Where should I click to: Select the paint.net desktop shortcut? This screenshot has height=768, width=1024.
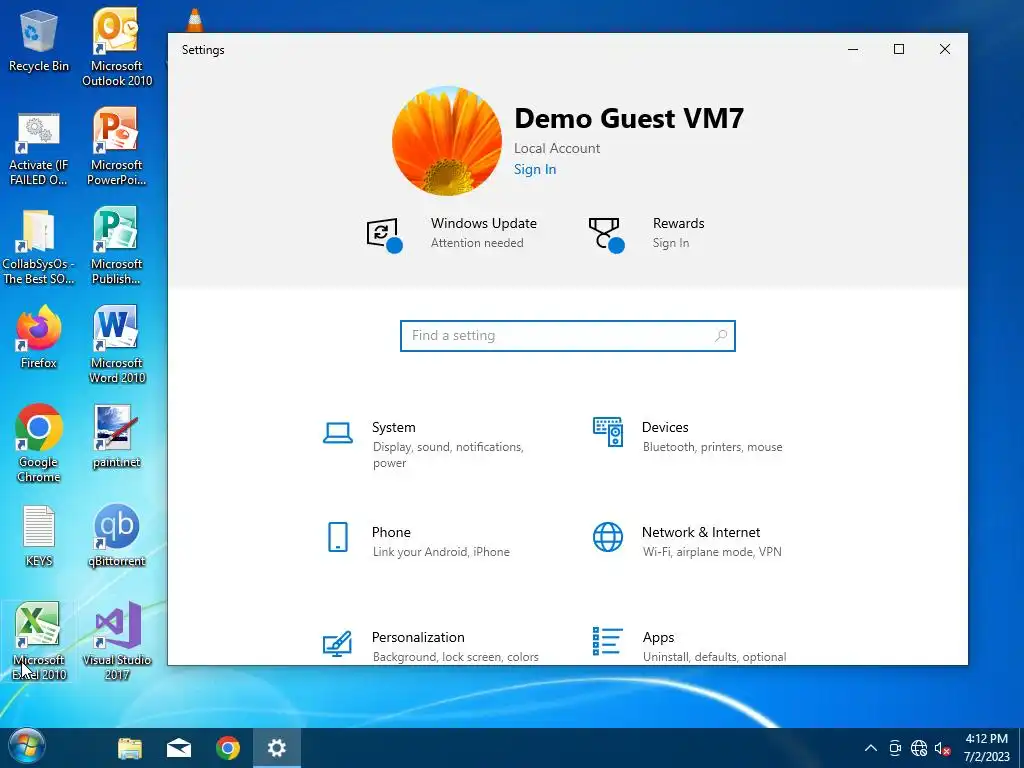click(117, 437)
